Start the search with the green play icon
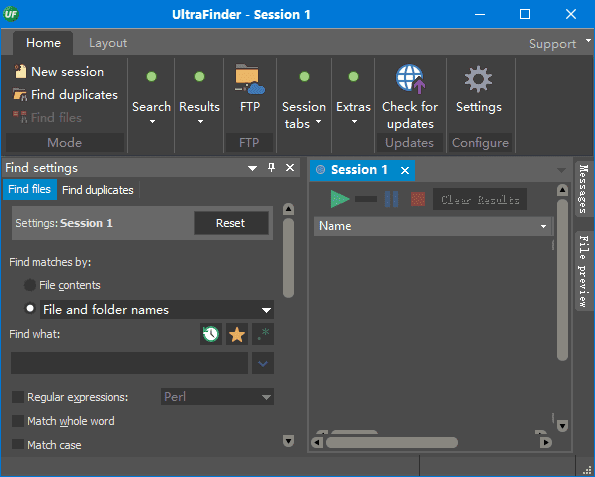The image size is (595, 477). pyautogui.click(x=339, y=199)
